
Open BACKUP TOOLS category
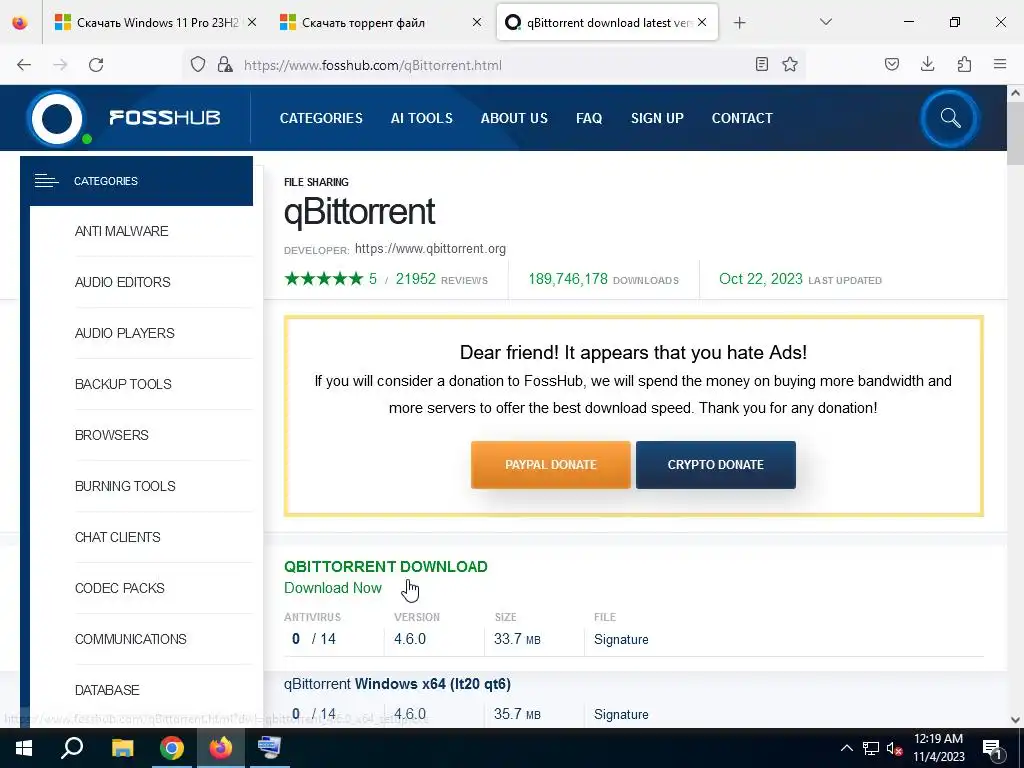click(x=123, y=384)
